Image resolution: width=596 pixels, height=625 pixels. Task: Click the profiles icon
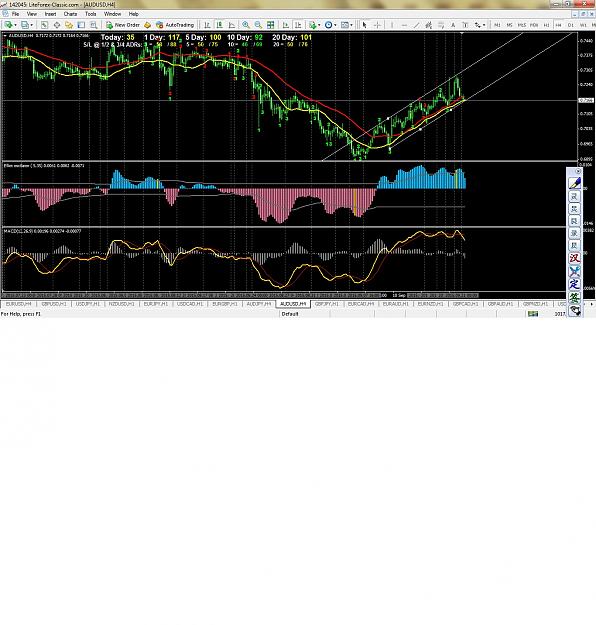[25, 25]
